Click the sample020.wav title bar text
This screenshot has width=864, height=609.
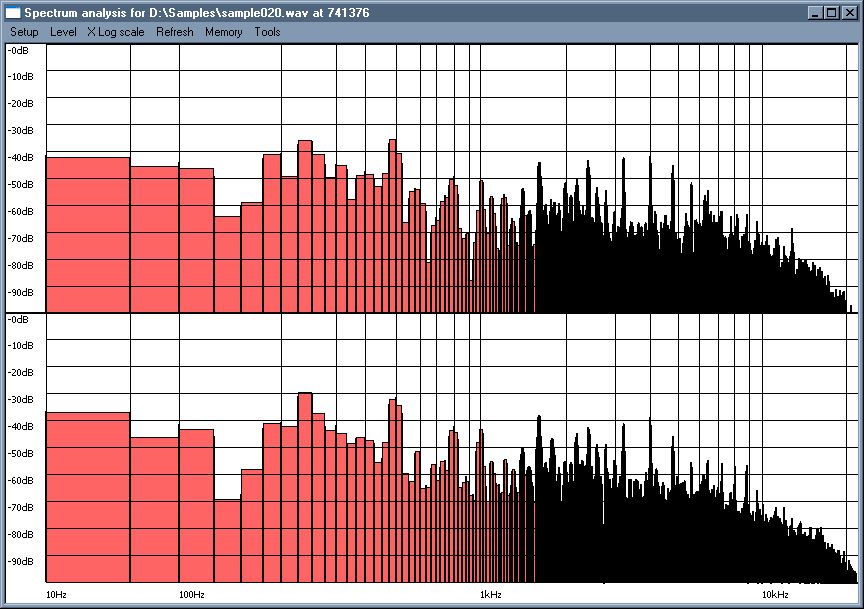click(x=200, y=13)
